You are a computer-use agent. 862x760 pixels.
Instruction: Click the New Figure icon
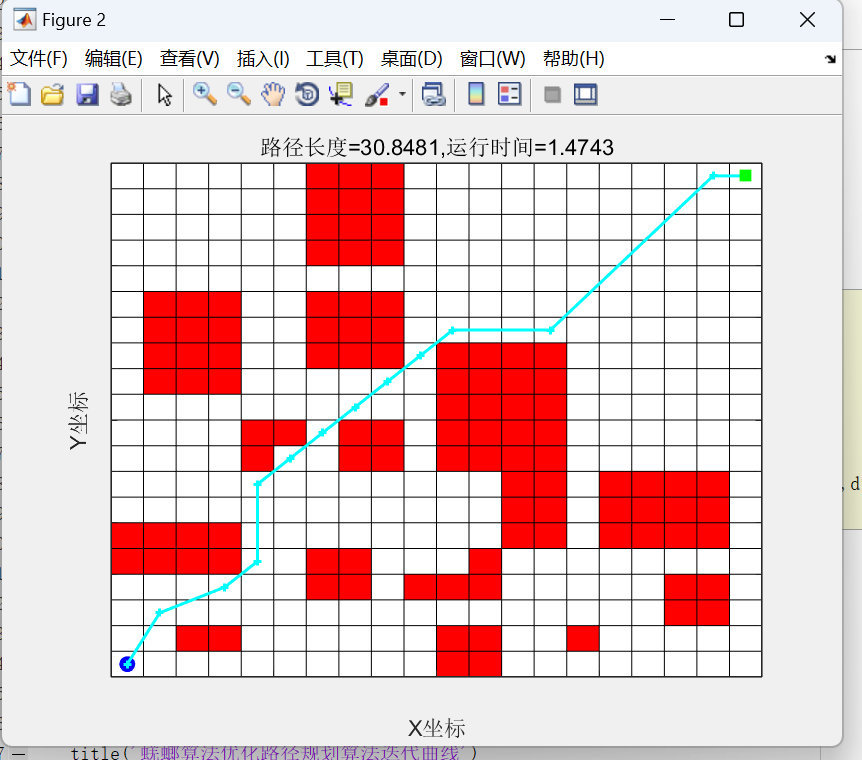click(19, 95)
